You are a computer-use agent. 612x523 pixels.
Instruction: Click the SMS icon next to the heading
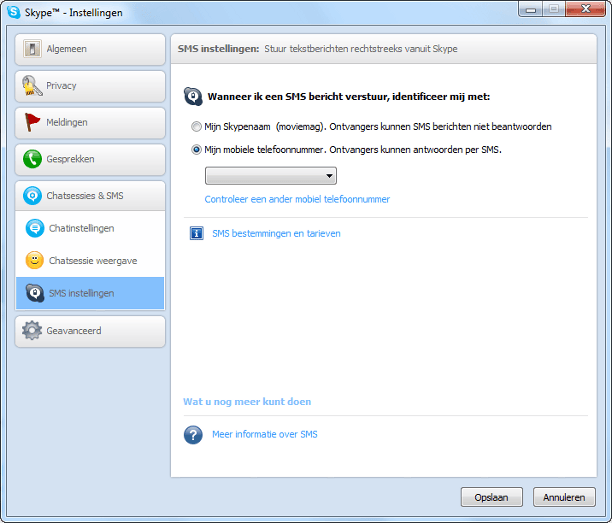(193, 96)
